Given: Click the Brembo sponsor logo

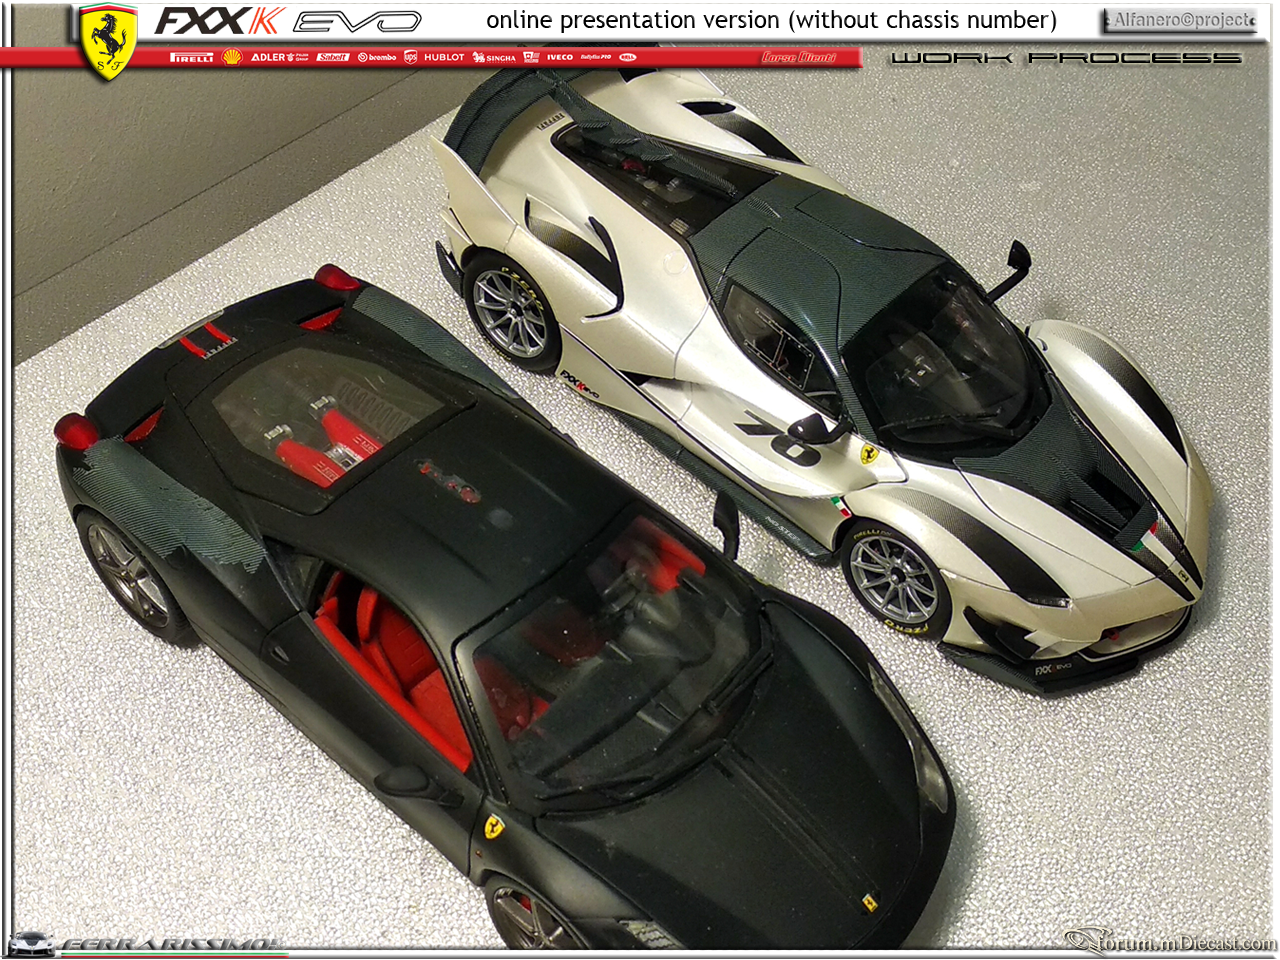Looking at the screenshot, I should tap(377, 57).
